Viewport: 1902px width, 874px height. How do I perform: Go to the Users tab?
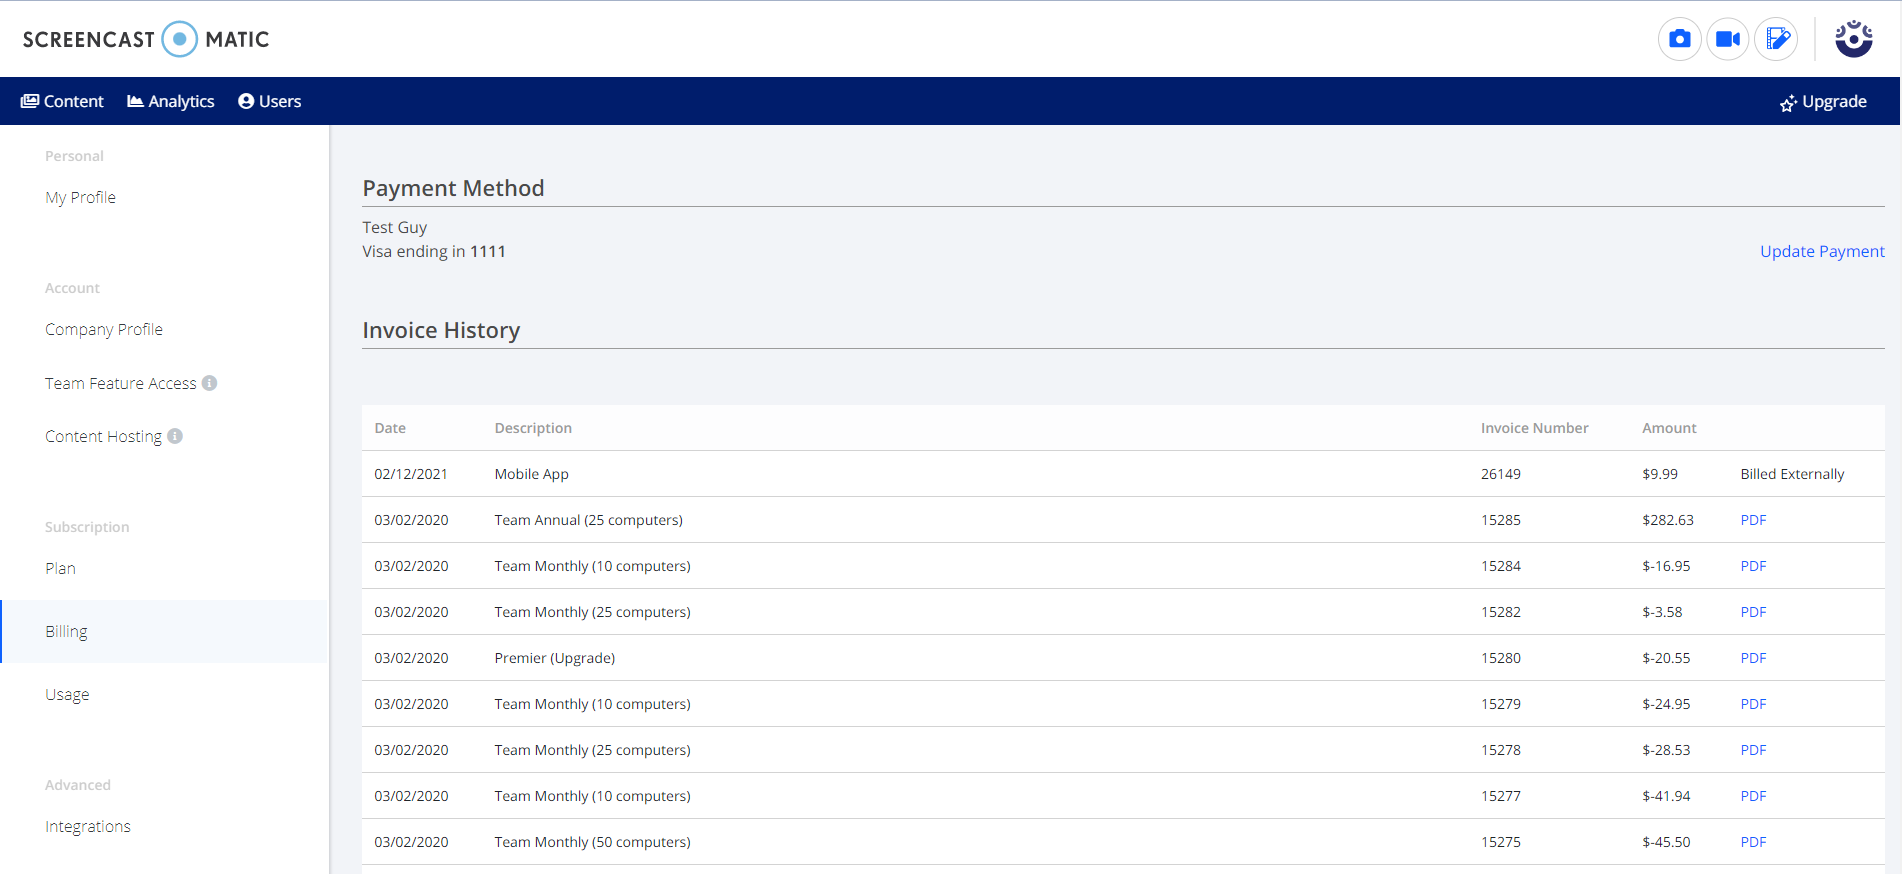pos(270,101)
